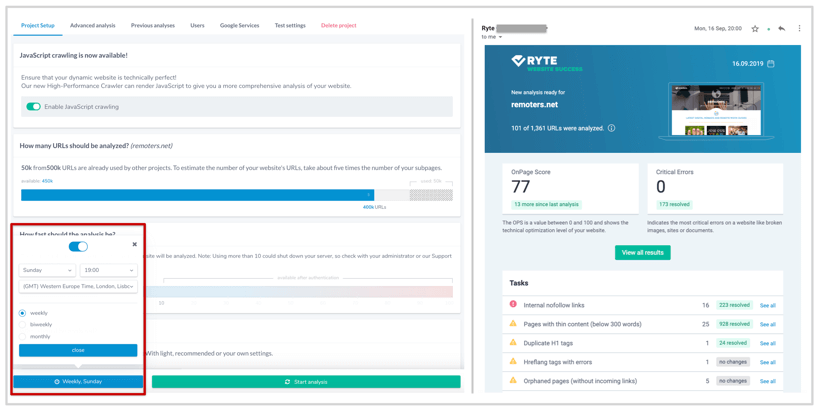Click the info icon beside URLs analyzed
Screen dimensions: 820x413
coord(611,128)
